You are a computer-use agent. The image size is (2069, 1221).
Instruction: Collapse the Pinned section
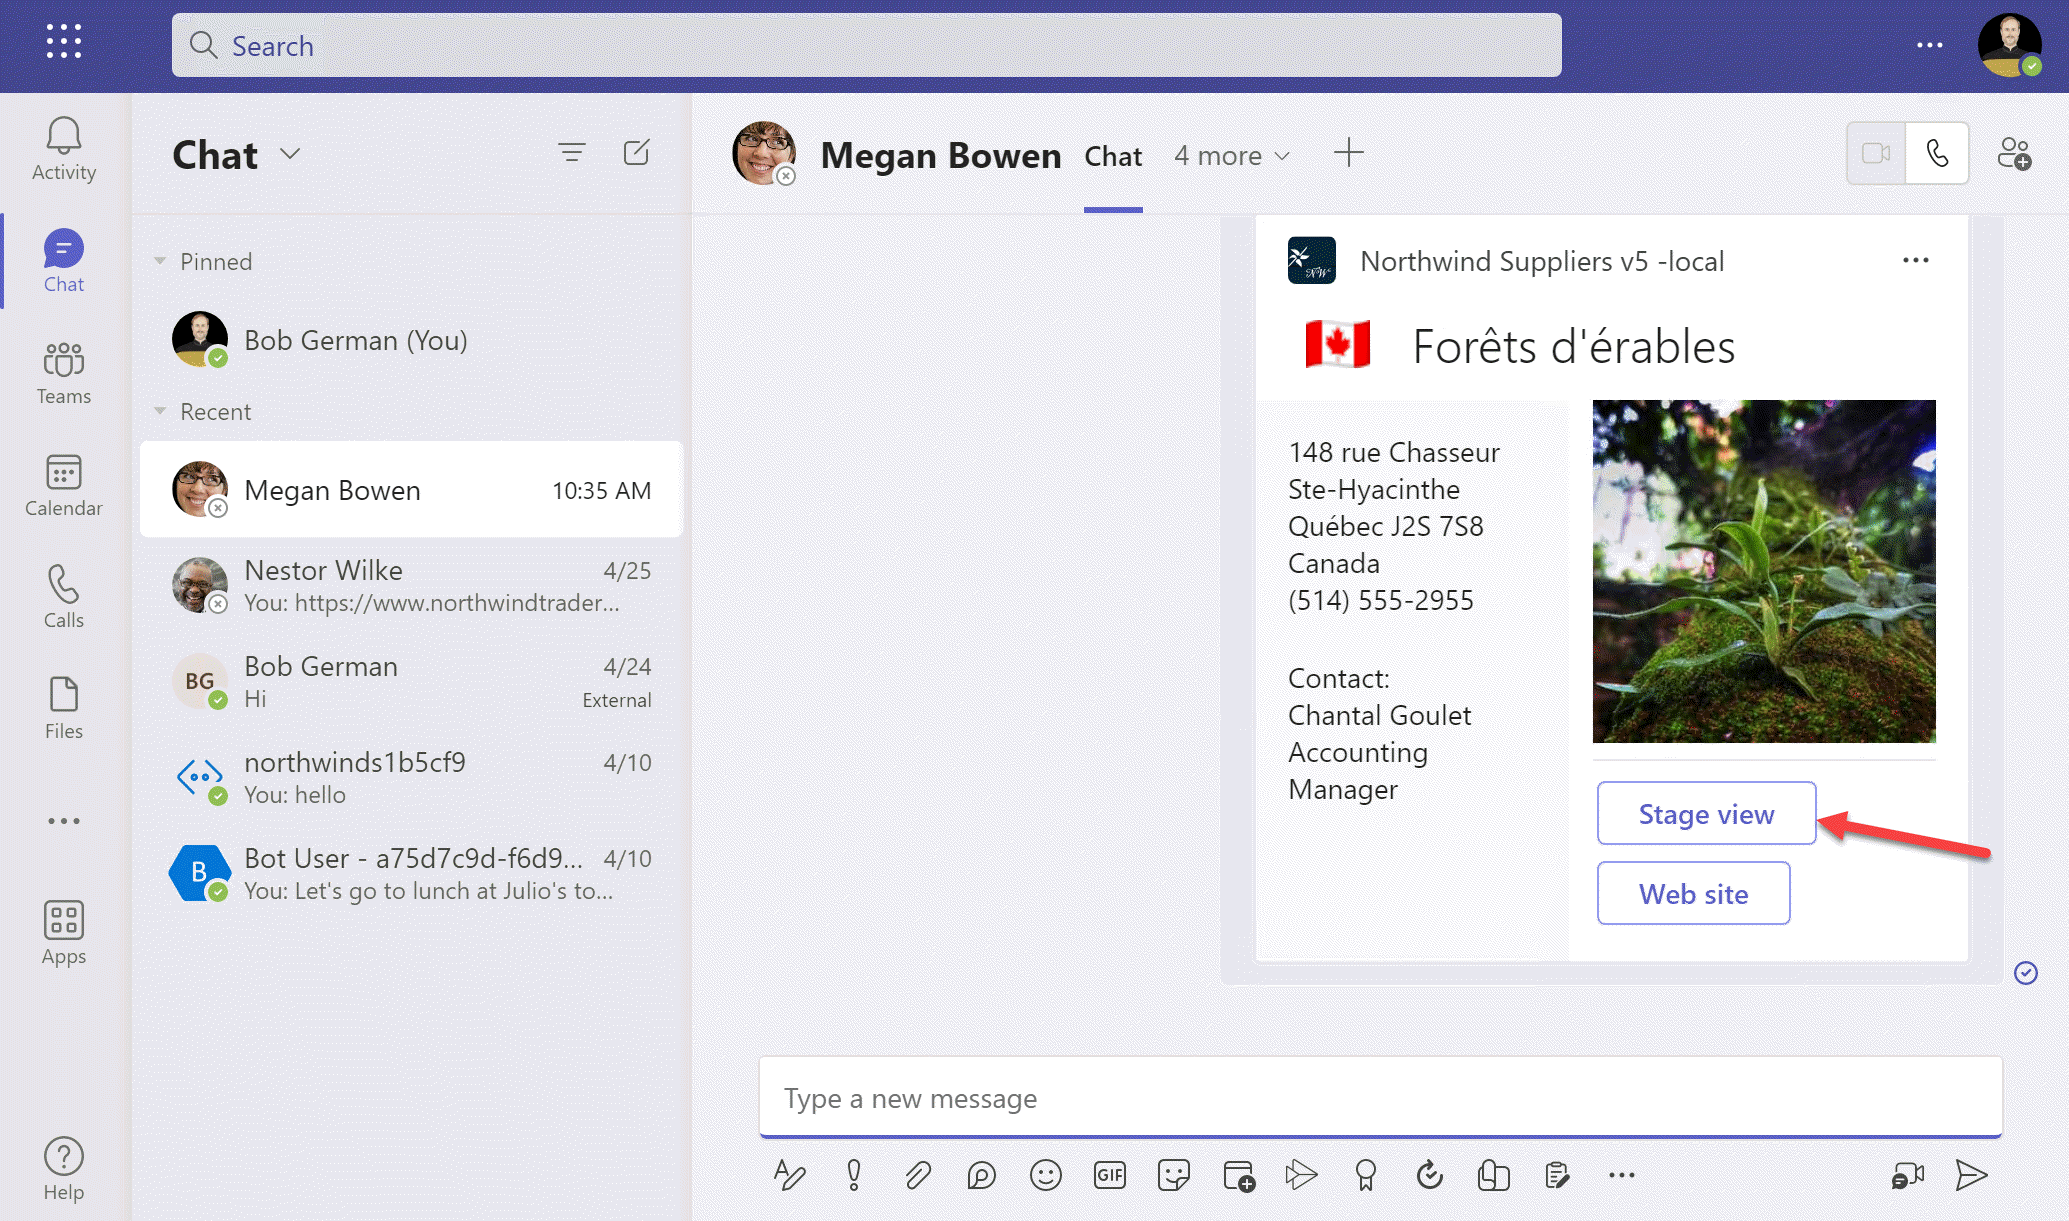(160, 261)
